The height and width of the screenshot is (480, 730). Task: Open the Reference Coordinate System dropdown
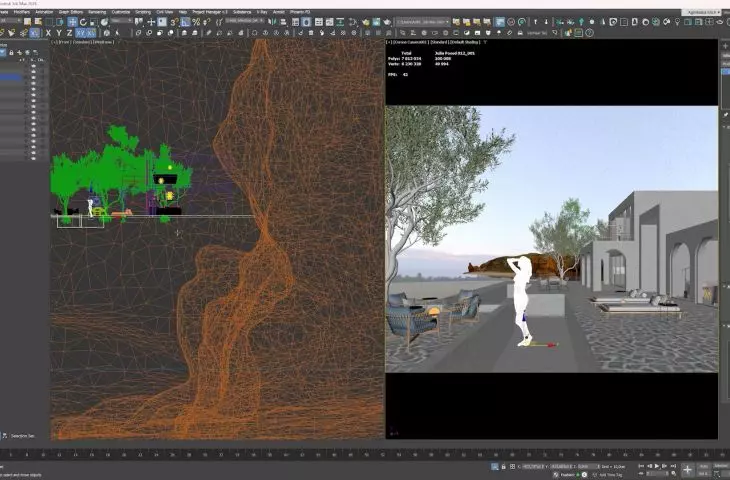pyautogui.click(x=121, y=21)
